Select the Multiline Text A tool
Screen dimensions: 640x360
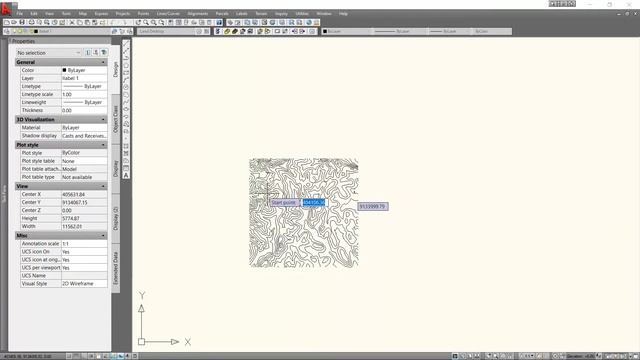coord(126,175)
